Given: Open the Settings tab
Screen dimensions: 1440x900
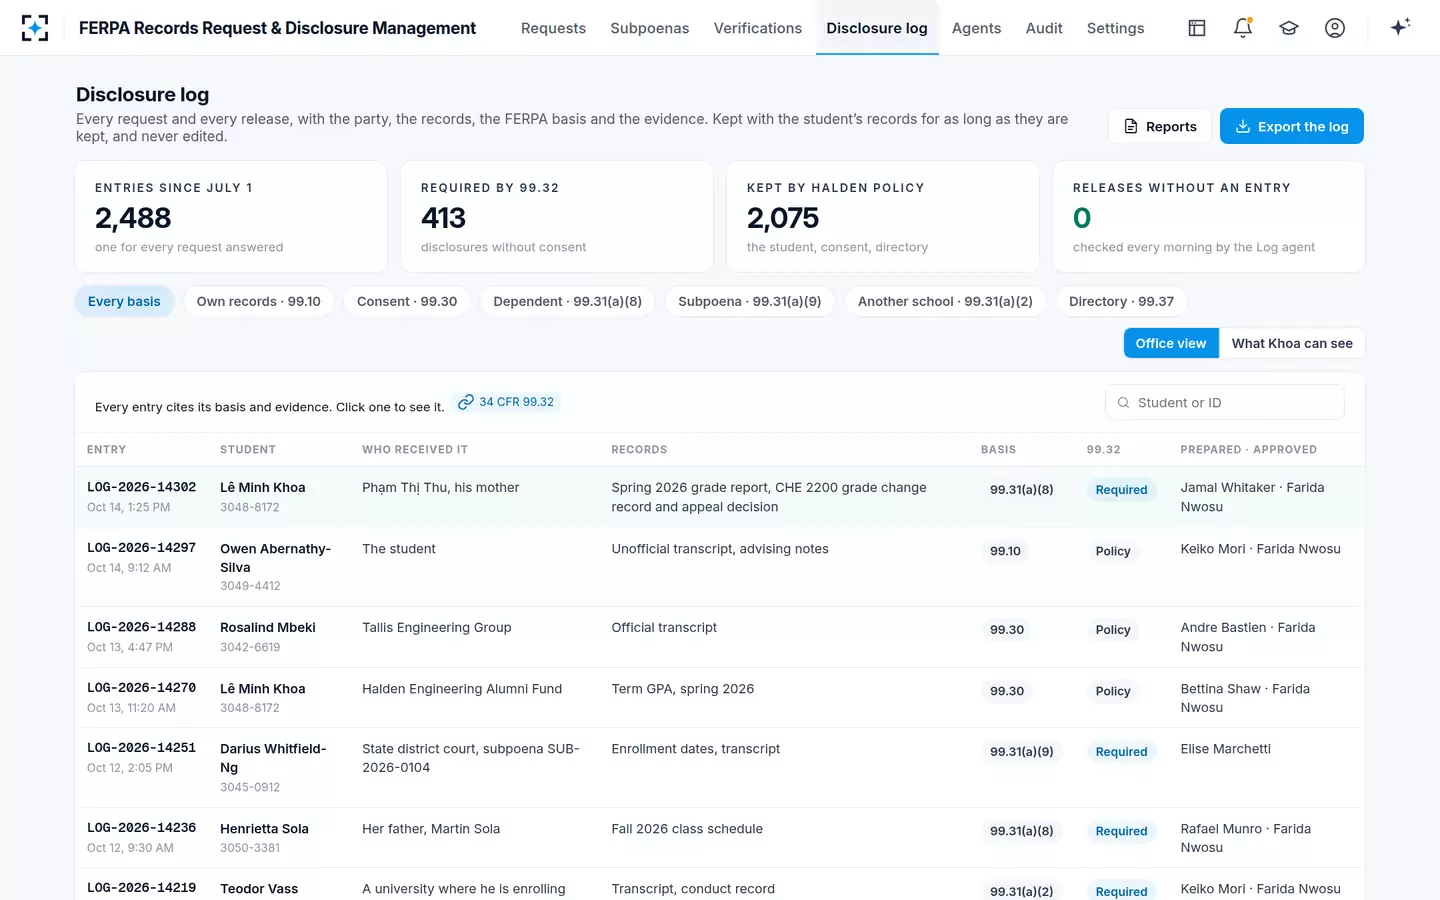Looking at the screenshot, I should click(1115, 28).
